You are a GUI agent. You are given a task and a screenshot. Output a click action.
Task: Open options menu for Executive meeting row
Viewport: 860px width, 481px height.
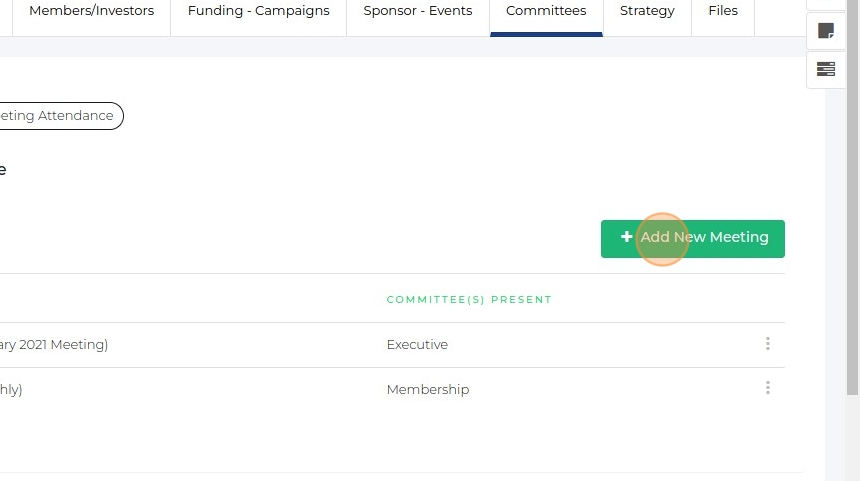(768, 344)
